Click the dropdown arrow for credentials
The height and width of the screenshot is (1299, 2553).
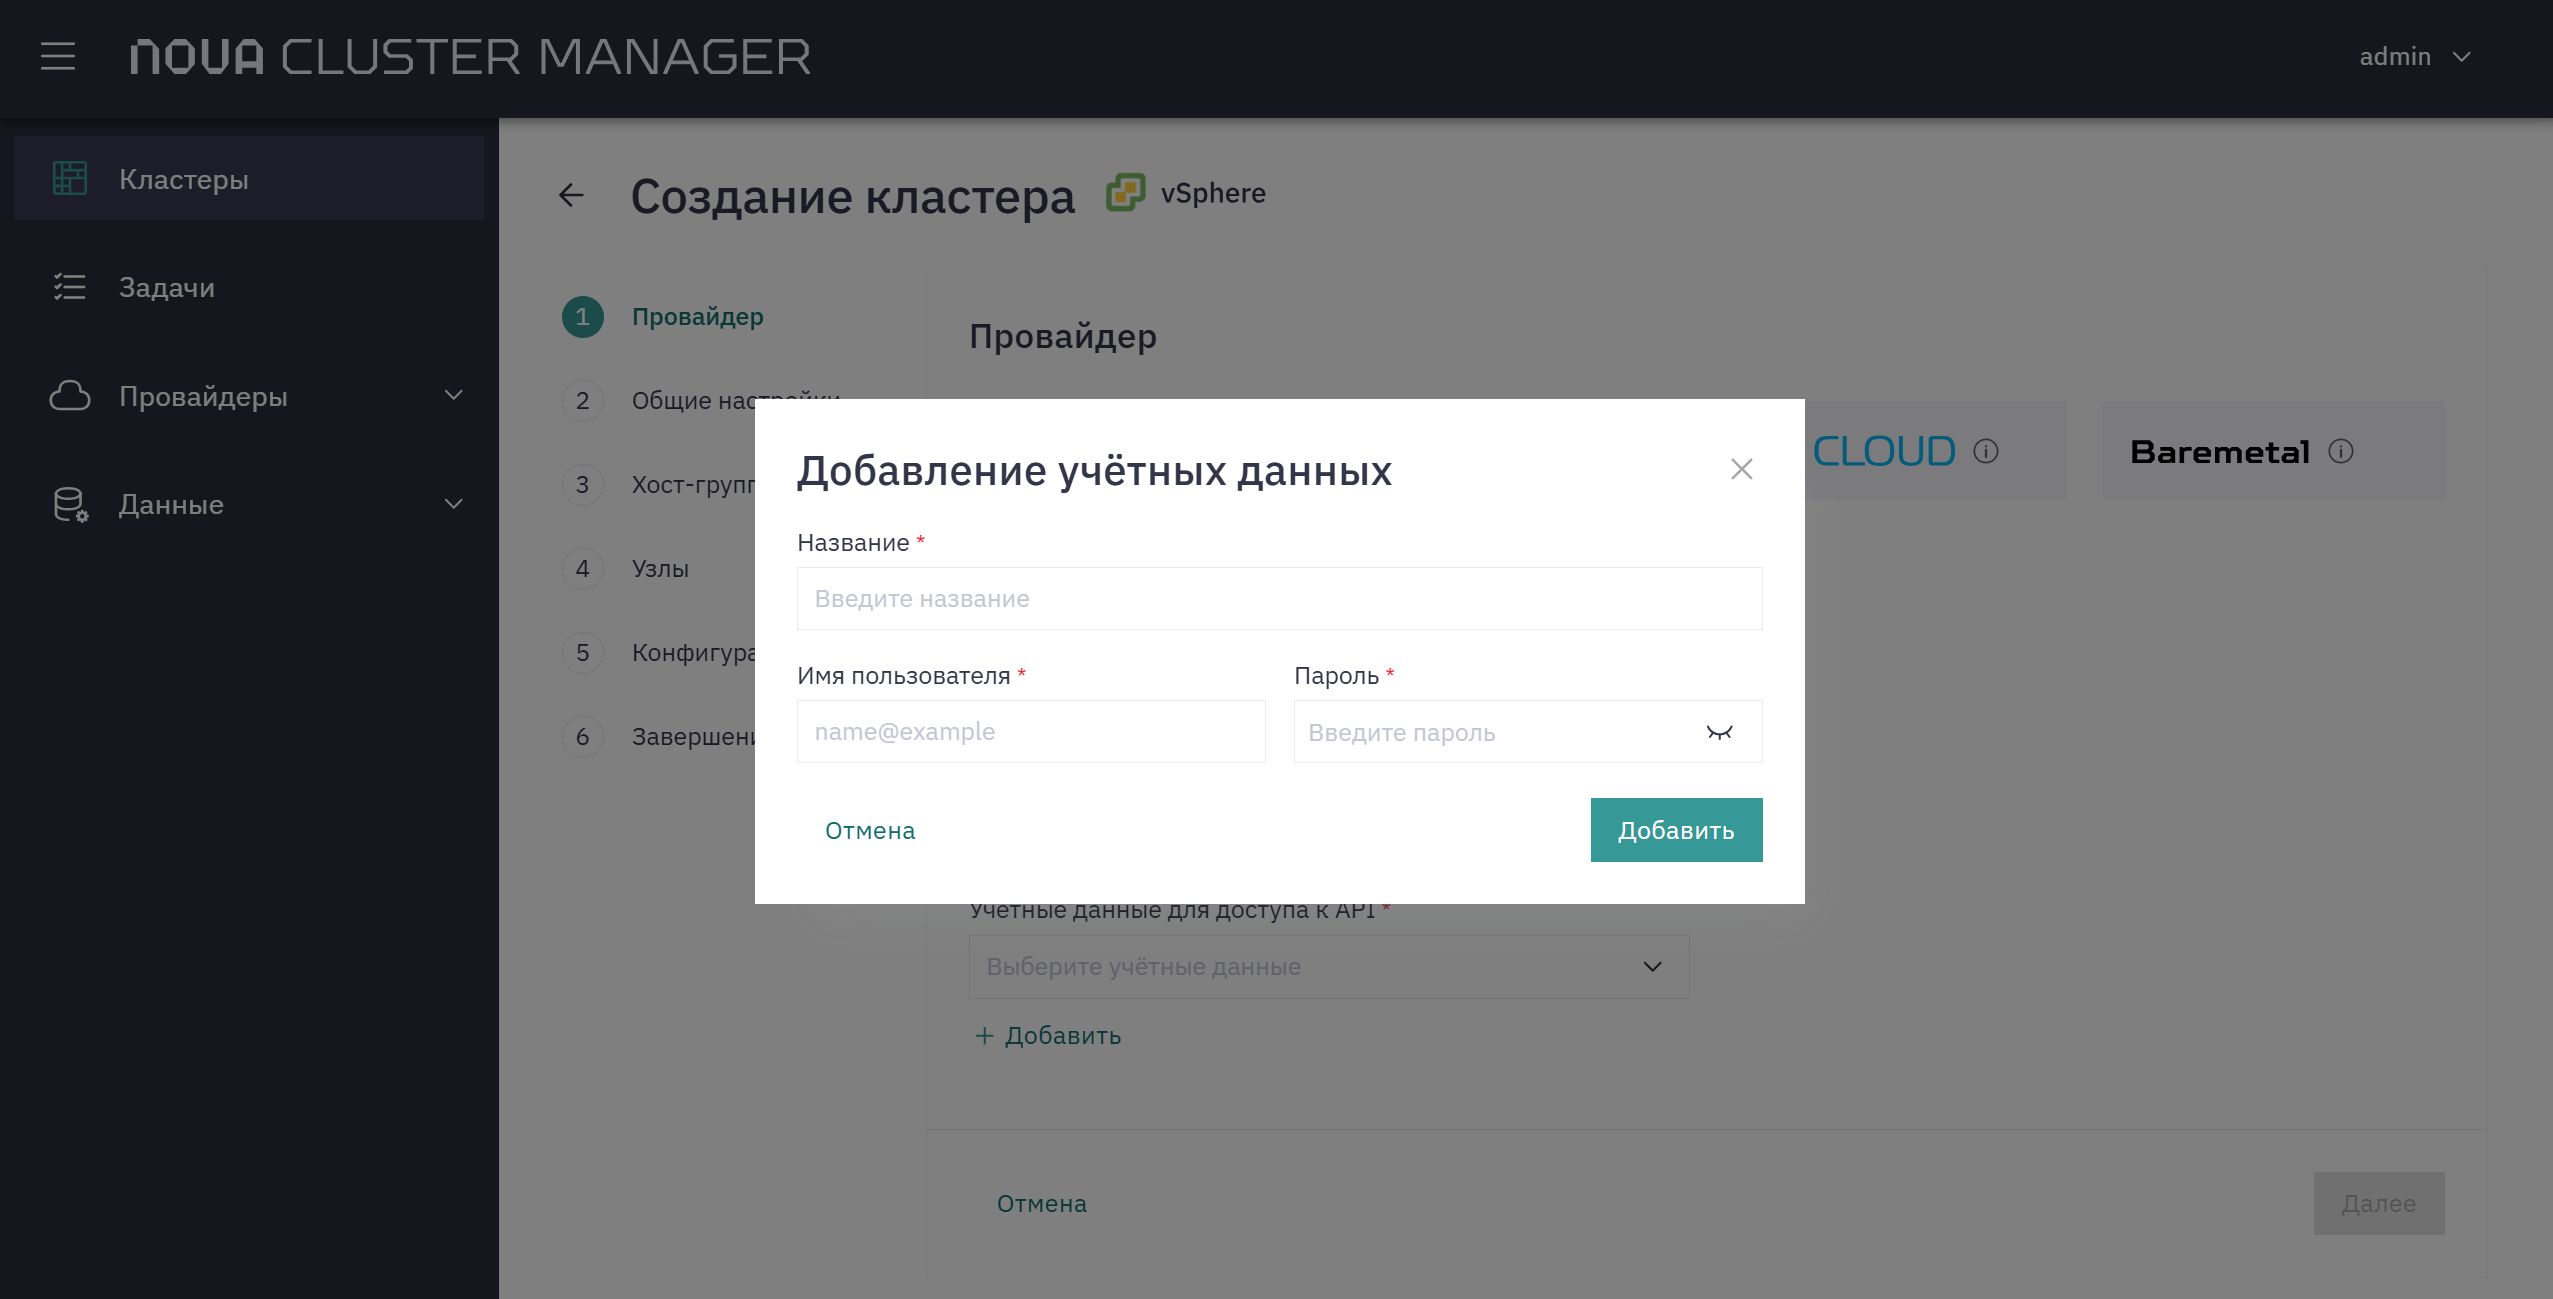point(1653,967)
